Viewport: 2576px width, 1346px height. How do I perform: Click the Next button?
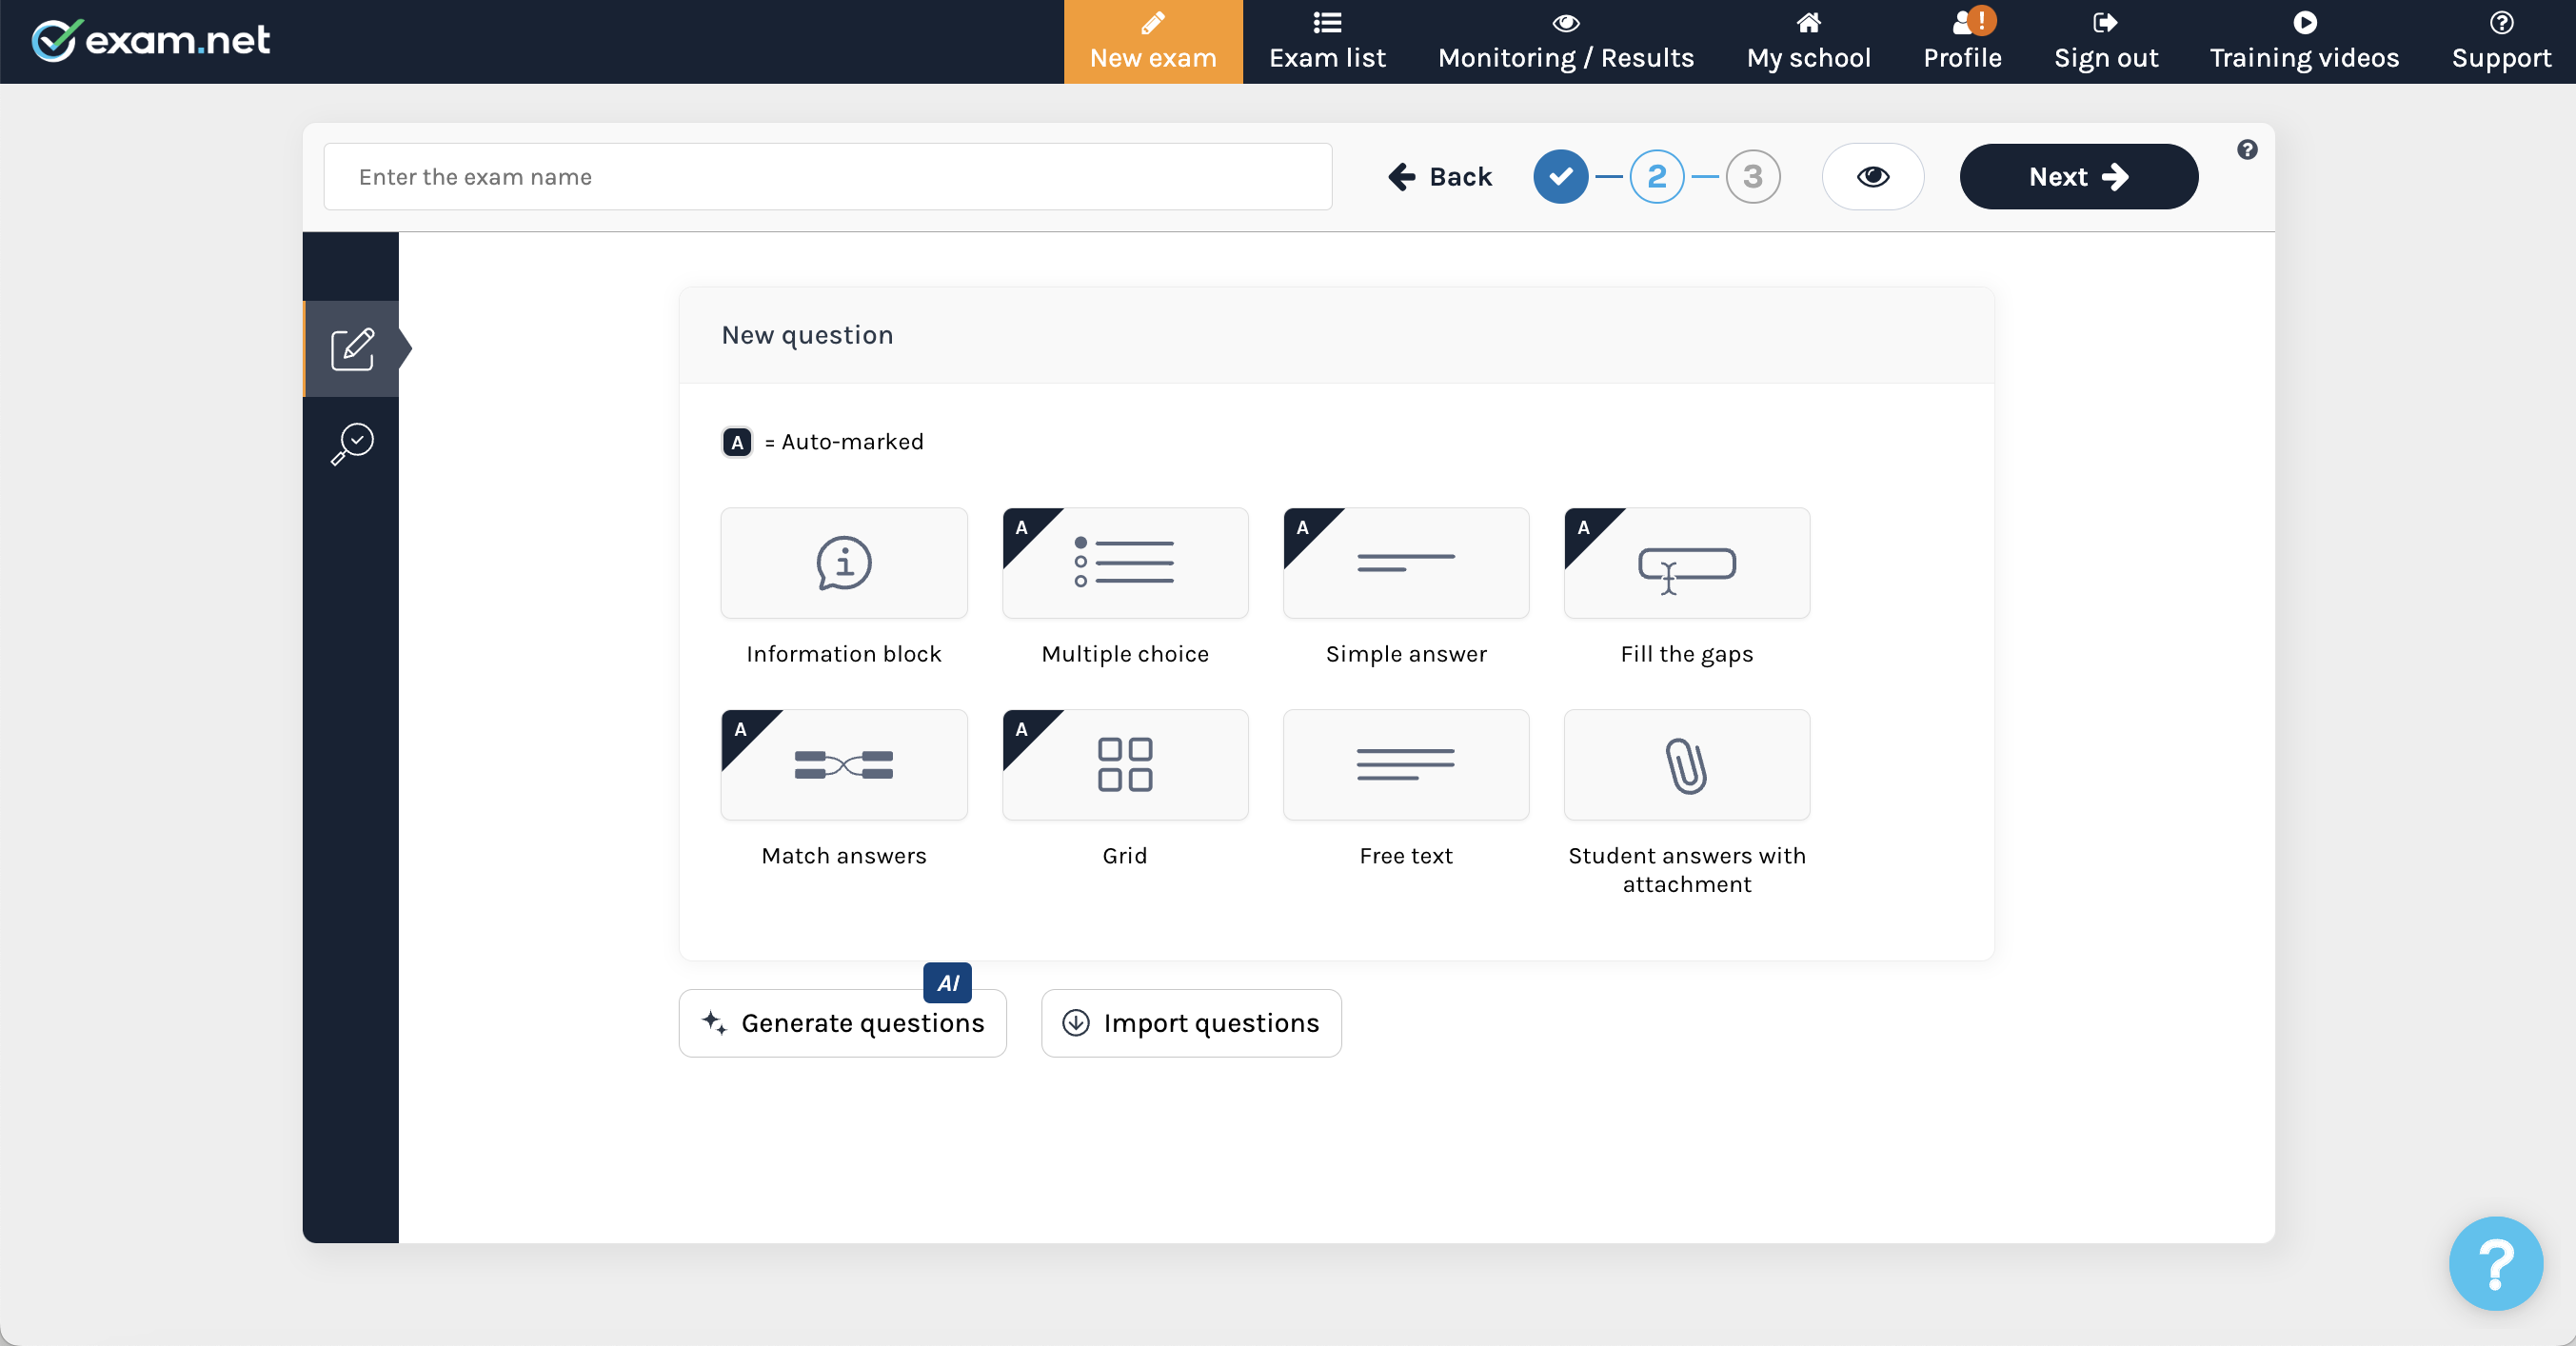click(2077, 176)
